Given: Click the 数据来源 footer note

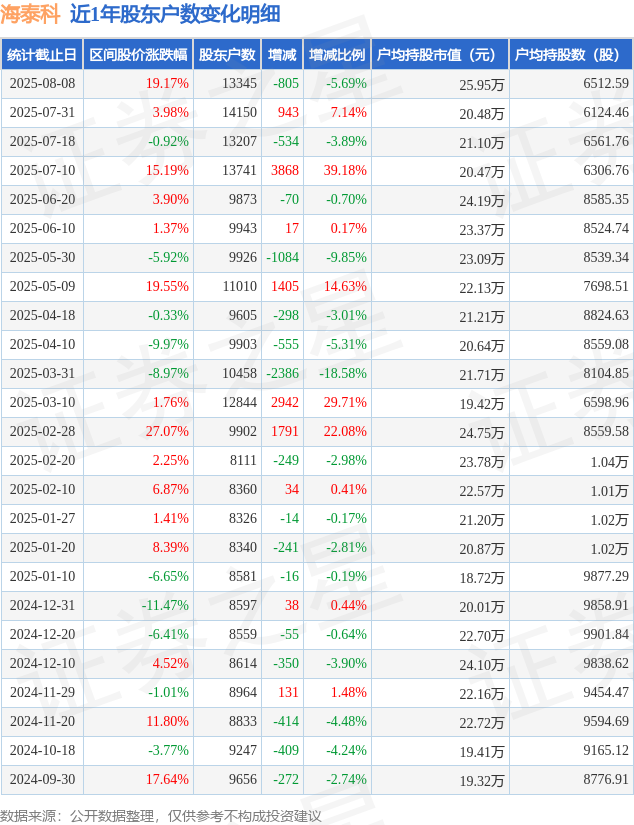Looking at the screenshot, I should point(161,816).
